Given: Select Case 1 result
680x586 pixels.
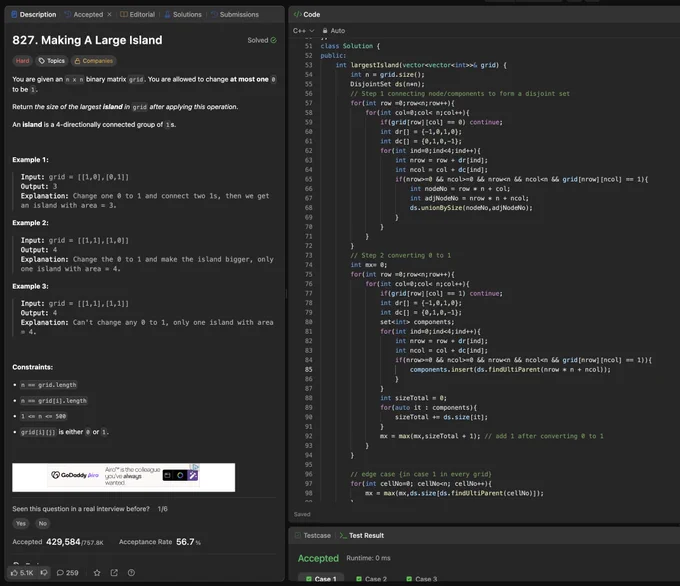Looking at the screenshot, I should [x=321, y=579].
